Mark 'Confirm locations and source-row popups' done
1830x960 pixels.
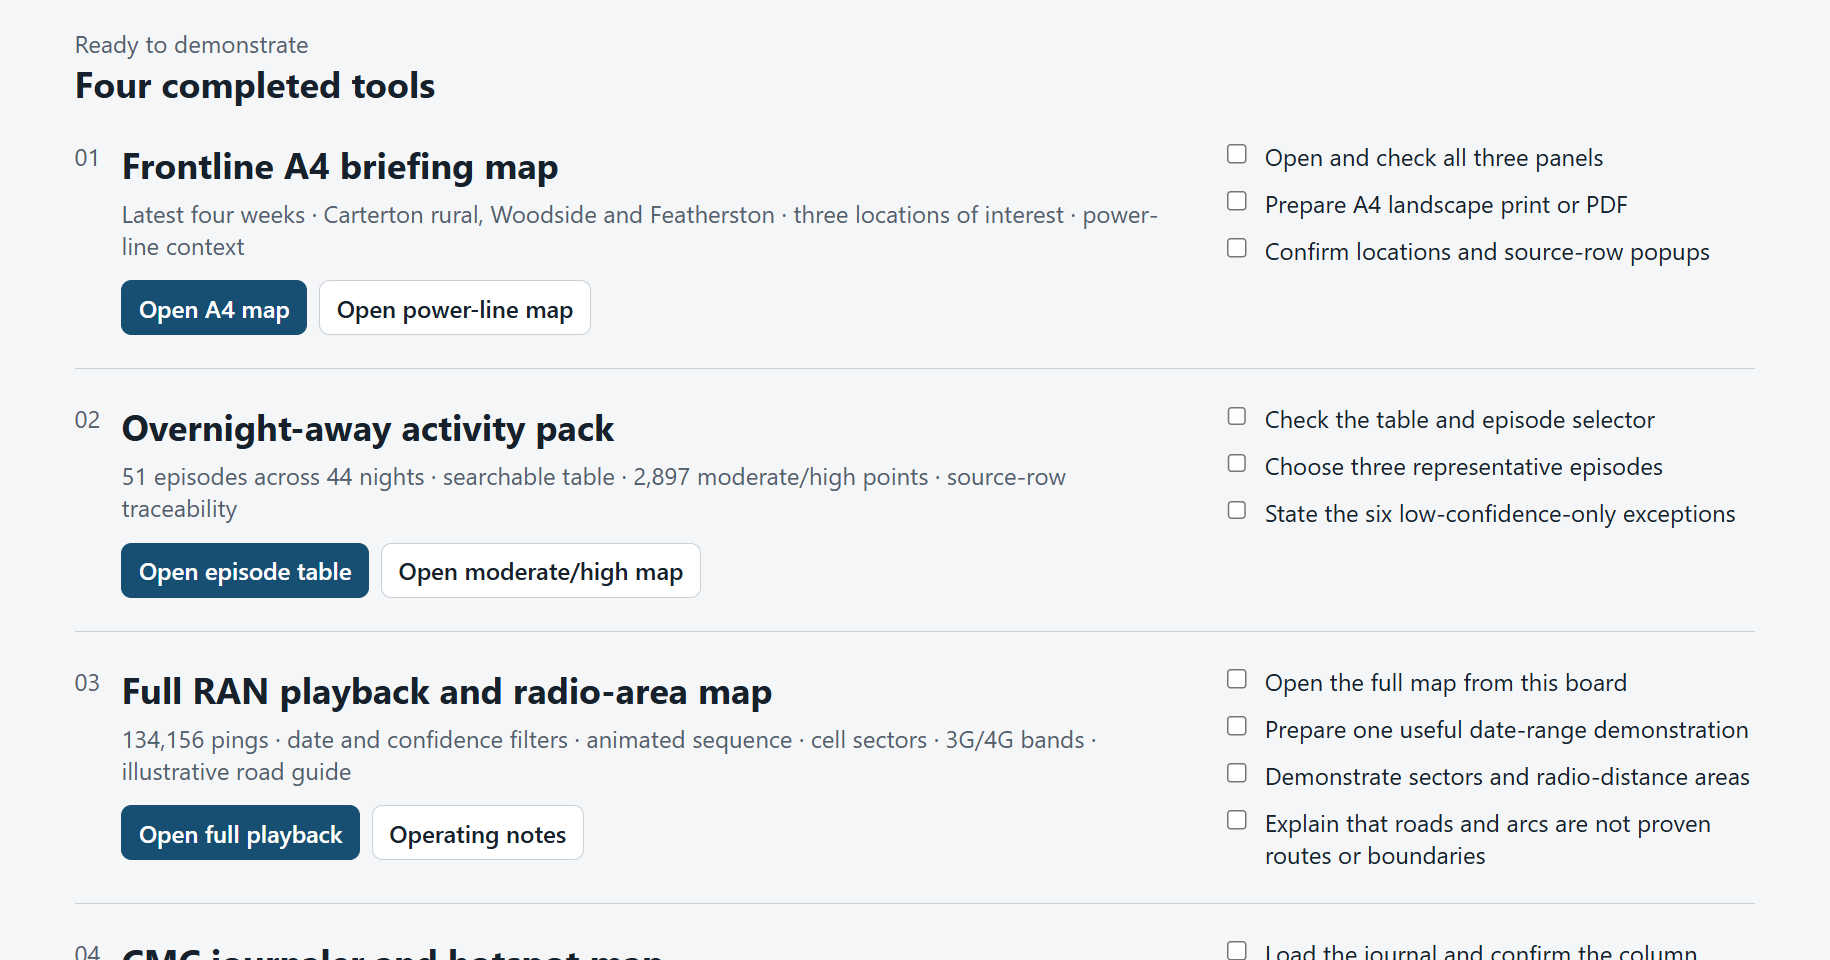pyautogui.click(x=1237, y=248)
